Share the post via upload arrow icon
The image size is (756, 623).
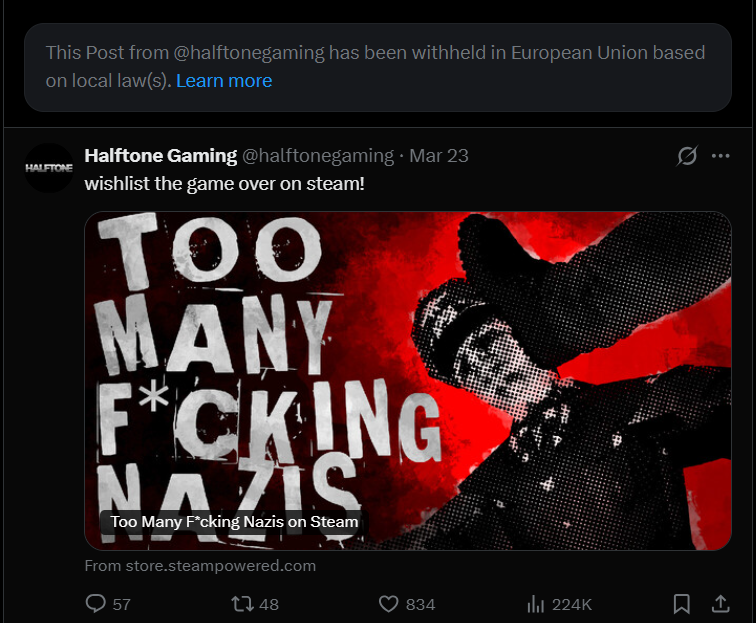click(x=719, y=604)
